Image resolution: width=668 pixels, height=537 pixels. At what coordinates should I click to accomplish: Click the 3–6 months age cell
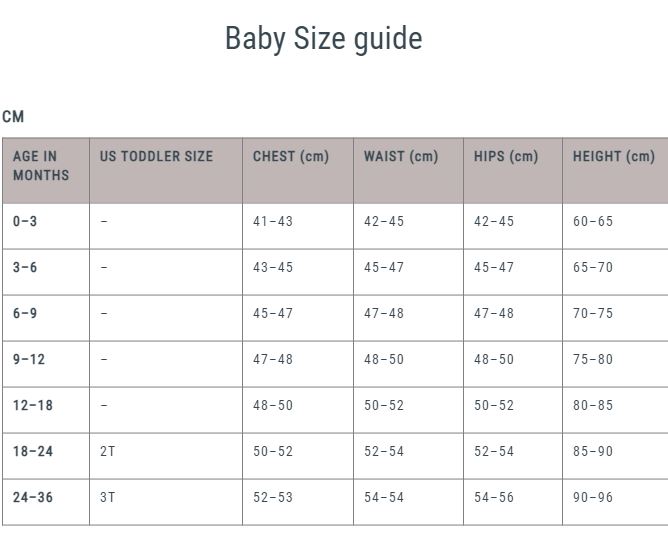25,268
